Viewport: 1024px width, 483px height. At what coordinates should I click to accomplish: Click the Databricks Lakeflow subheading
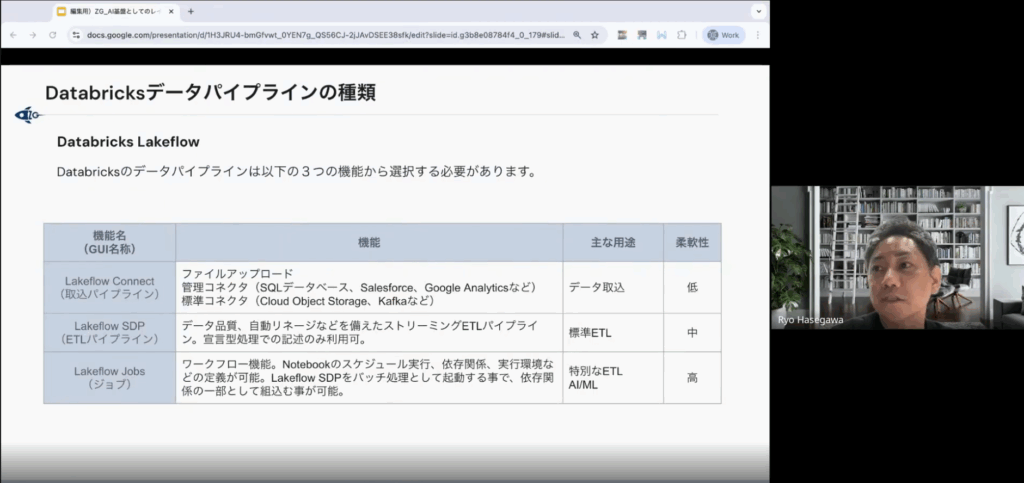[128, 142]
